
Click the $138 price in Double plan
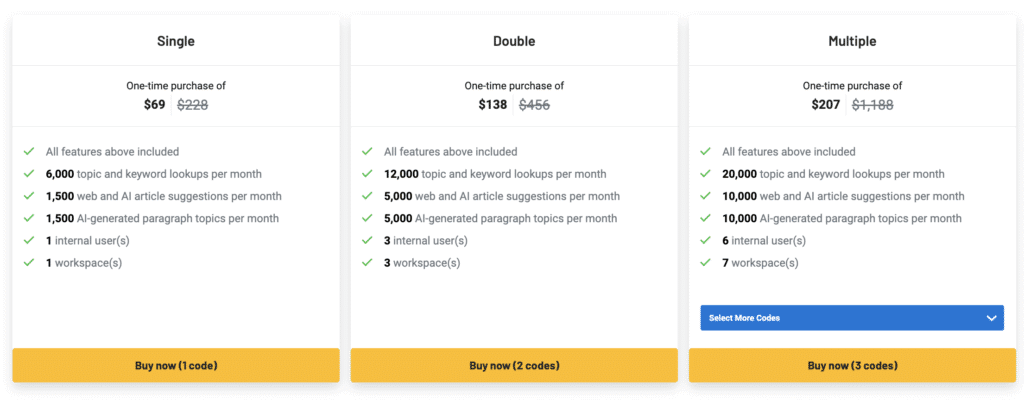(492, 104)
